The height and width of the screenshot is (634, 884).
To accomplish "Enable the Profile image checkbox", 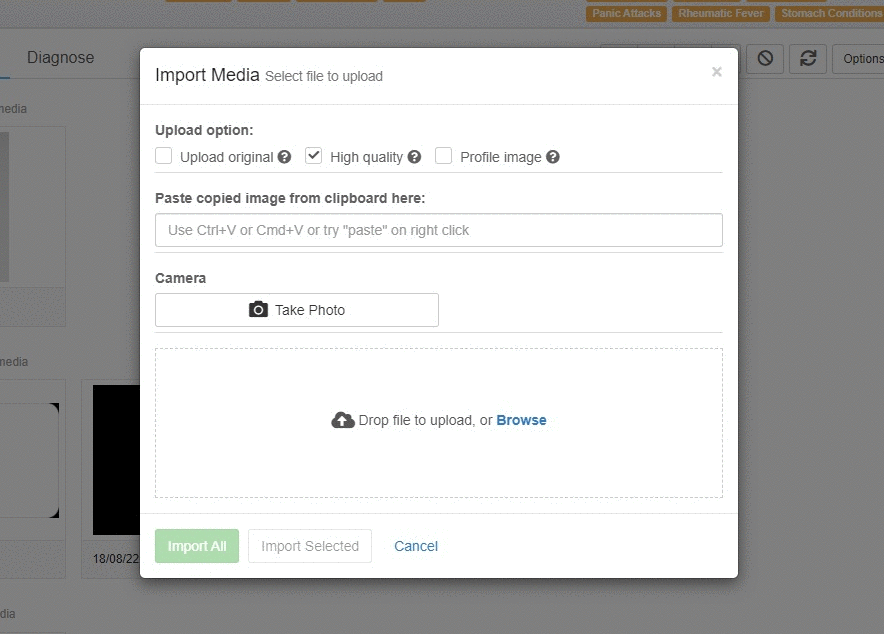I will click(444, 156).
